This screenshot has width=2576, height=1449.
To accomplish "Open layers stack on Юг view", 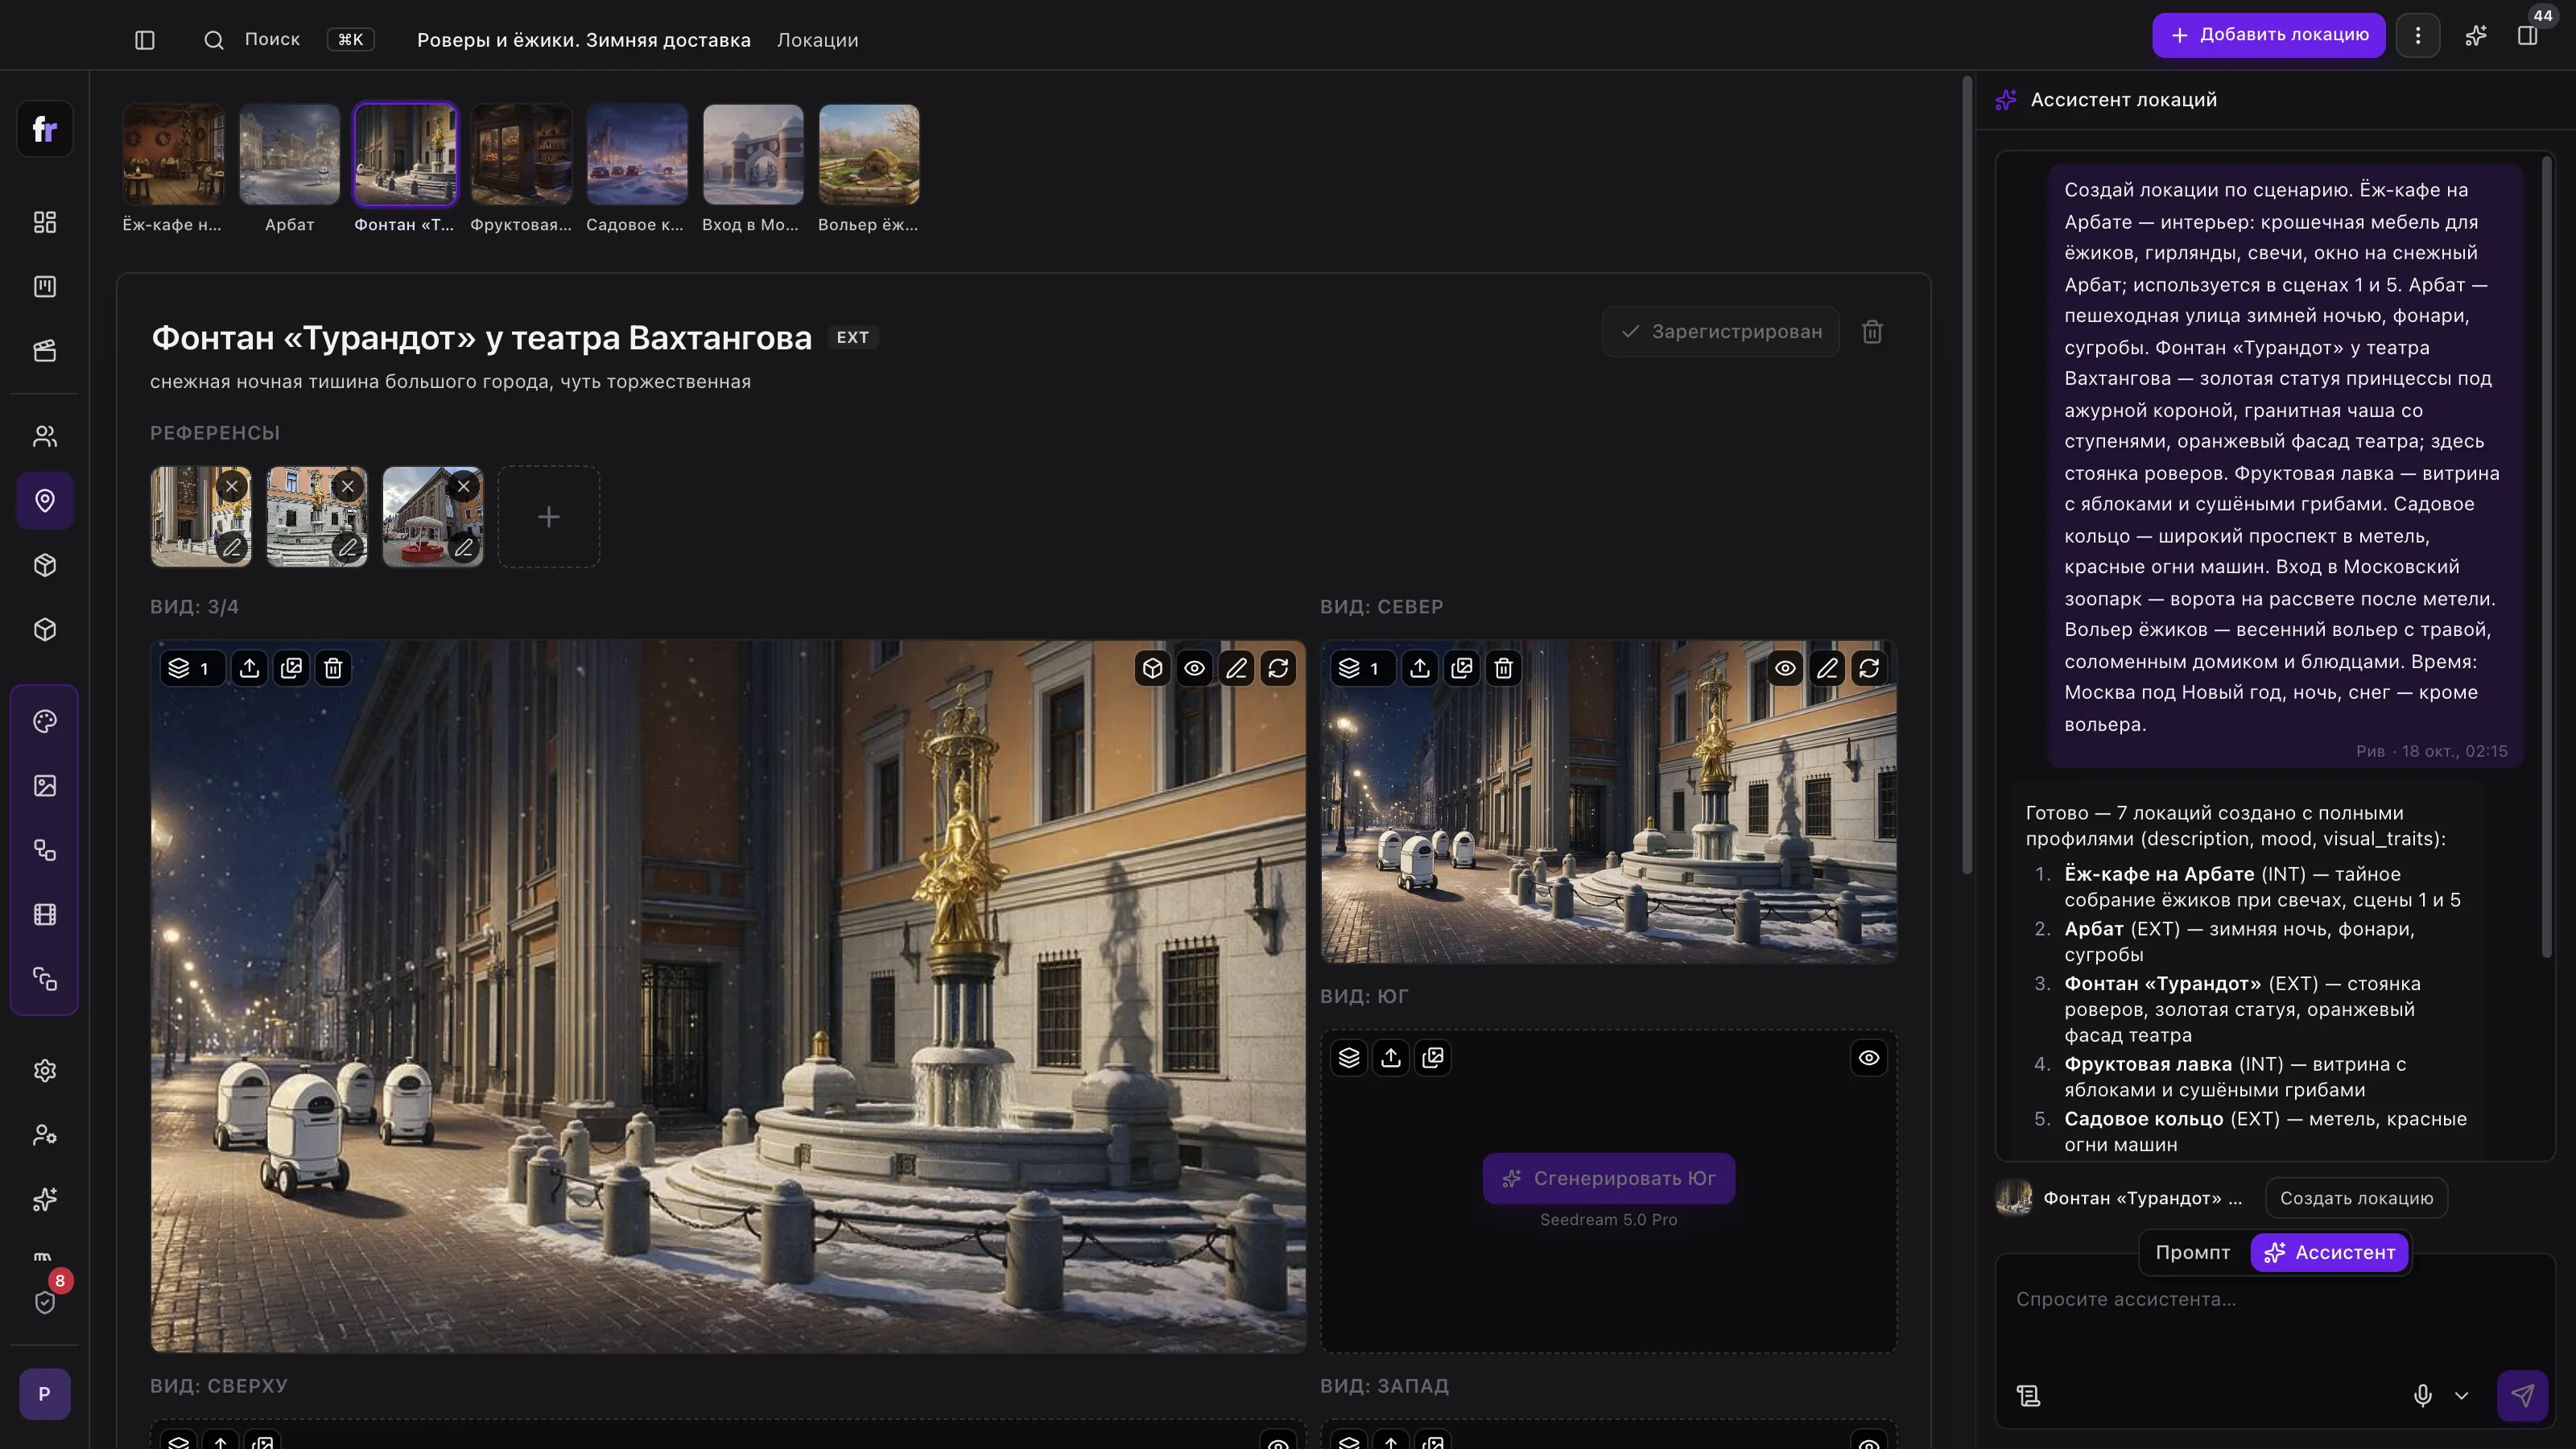I will 1349,1058.
